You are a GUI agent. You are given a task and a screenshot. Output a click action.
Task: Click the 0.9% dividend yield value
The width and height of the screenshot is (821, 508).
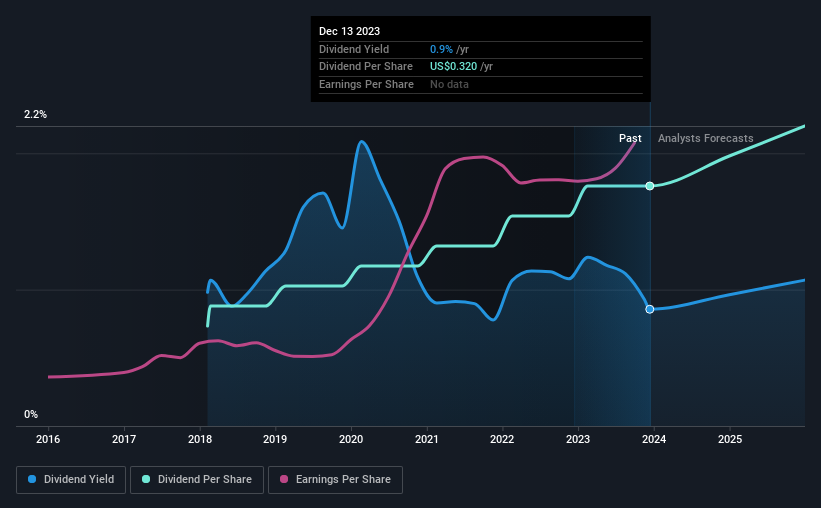coord(441,49)
